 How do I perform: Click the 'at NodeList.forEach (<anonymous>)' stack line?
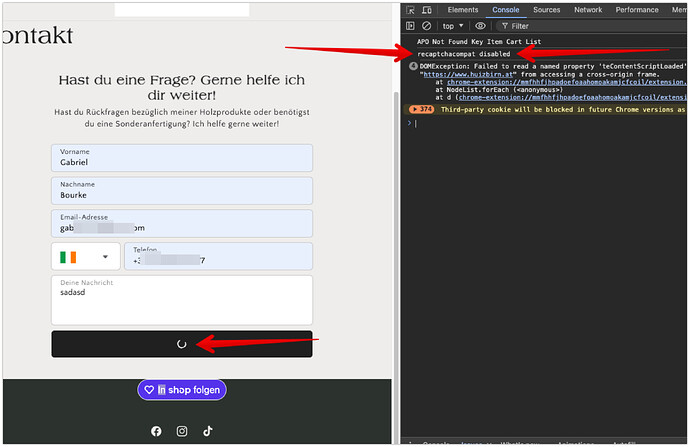tap(499, 90)
